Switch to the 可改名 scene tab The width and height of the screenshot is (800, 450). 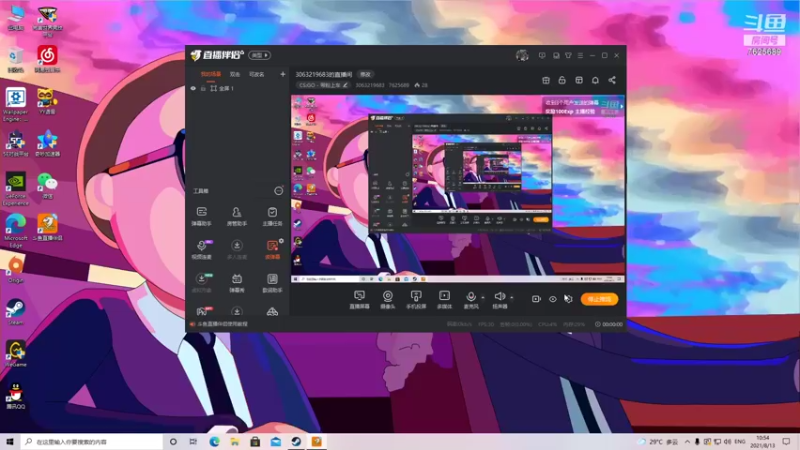pos(257,74)
